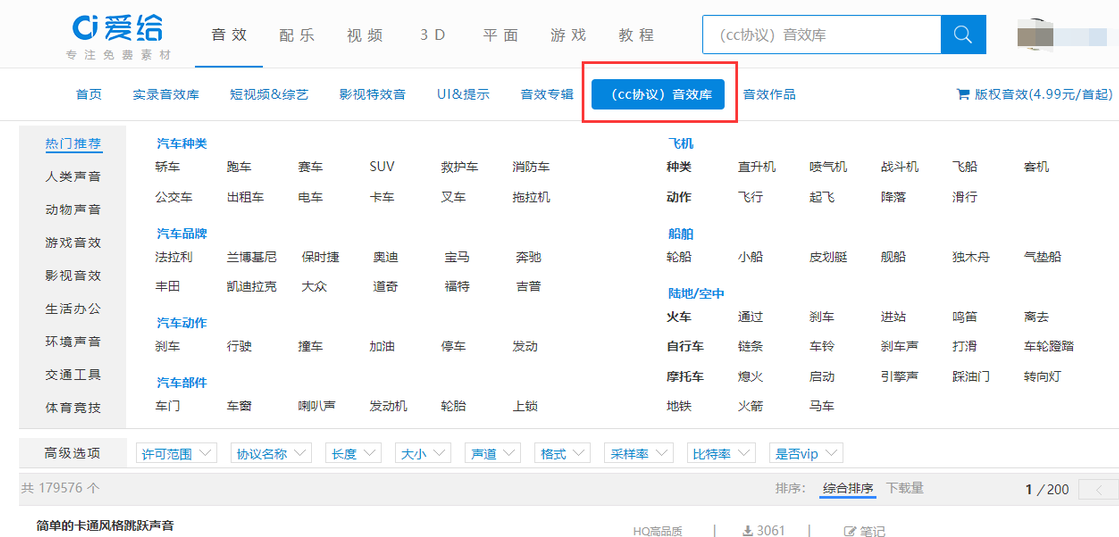Open the 平面 top menu
The width and height of the screenshot is (1119, 537).
(x=500, y=35)
